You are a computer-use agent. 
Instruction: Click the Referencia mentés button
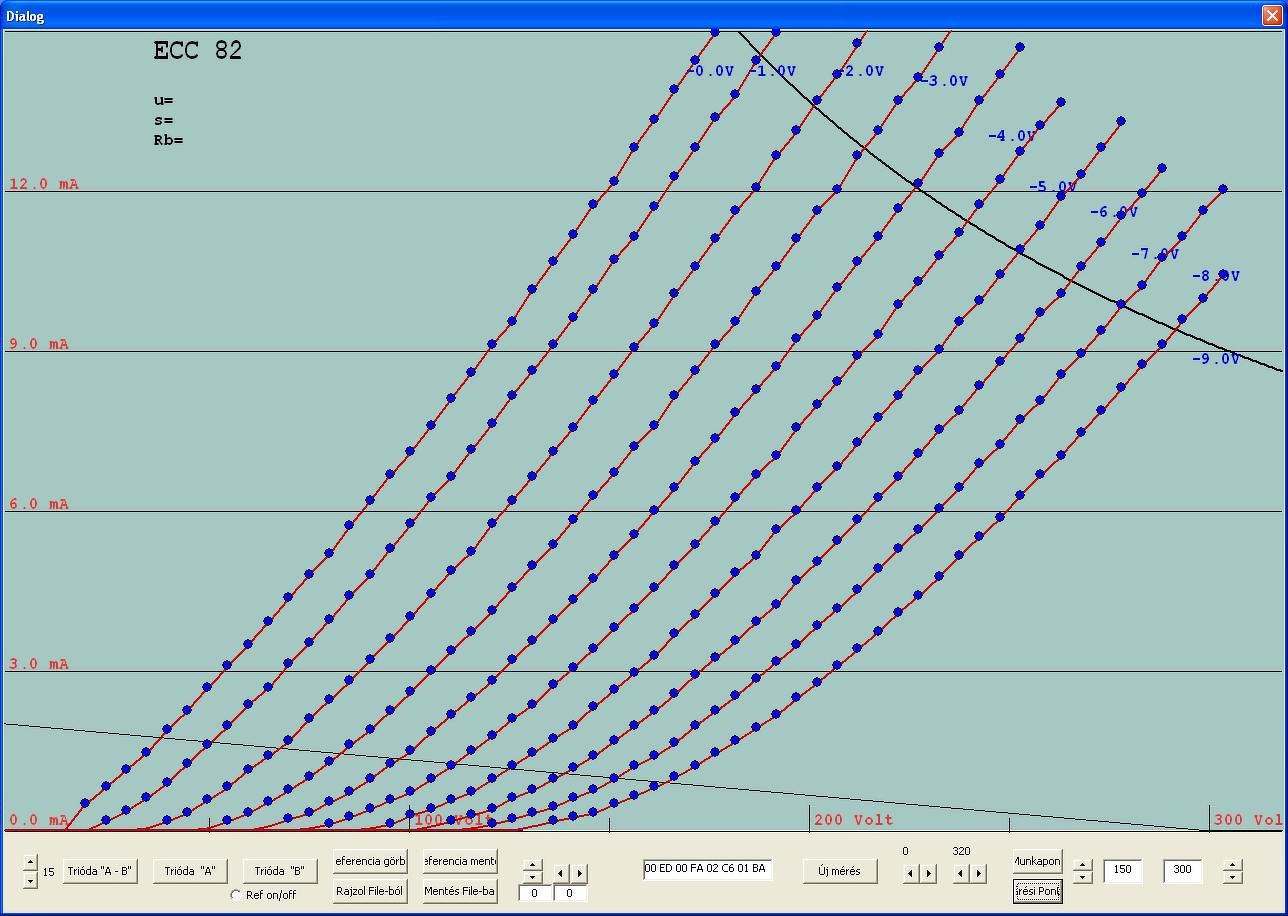[x=460, y=861]
